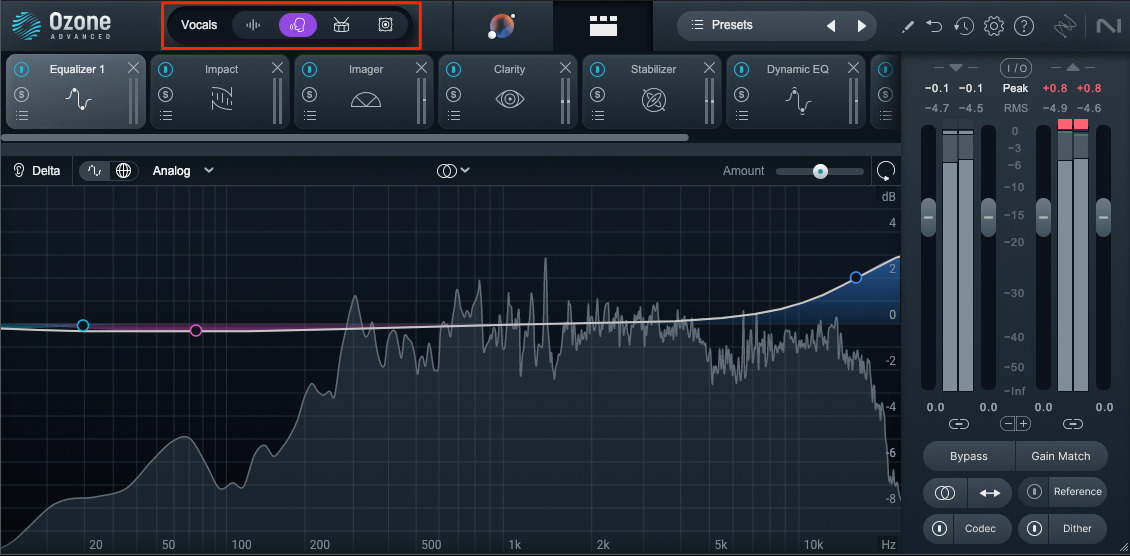Toggle the Clarity module power button

(453, 70)
